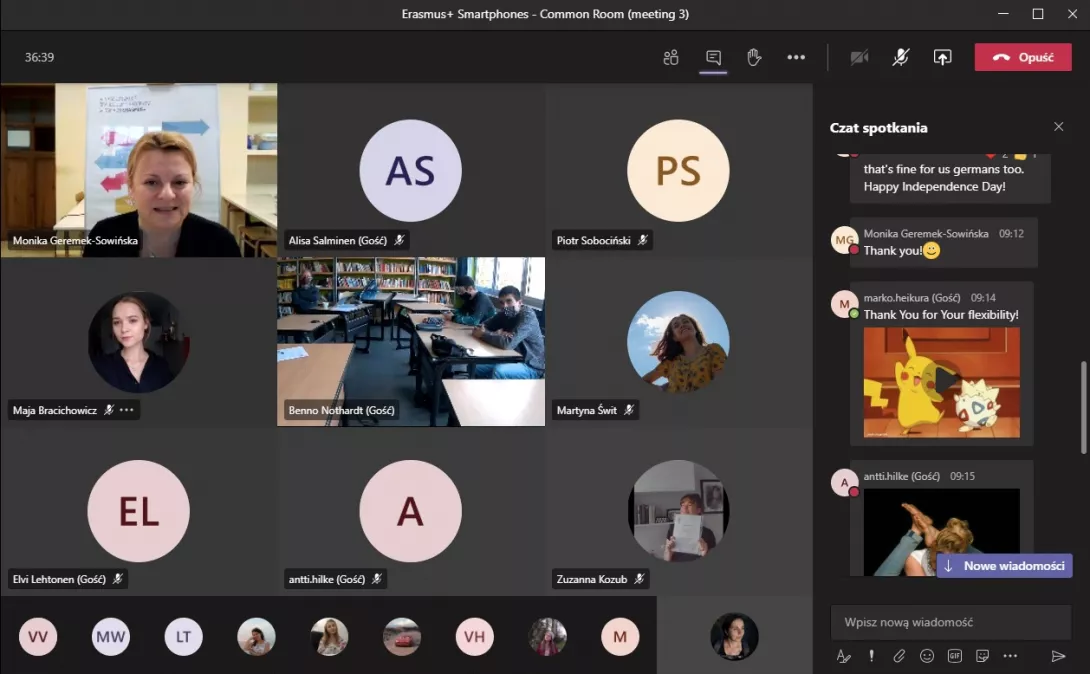Toggle the camera on
Viewport: 1090px width, 674px height.
pos(859,57)
